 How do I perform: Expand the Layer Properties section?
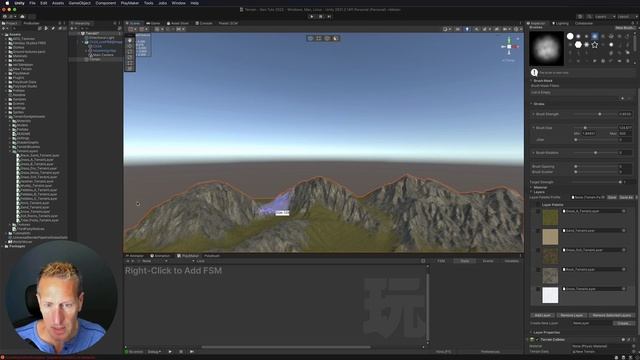531,333
